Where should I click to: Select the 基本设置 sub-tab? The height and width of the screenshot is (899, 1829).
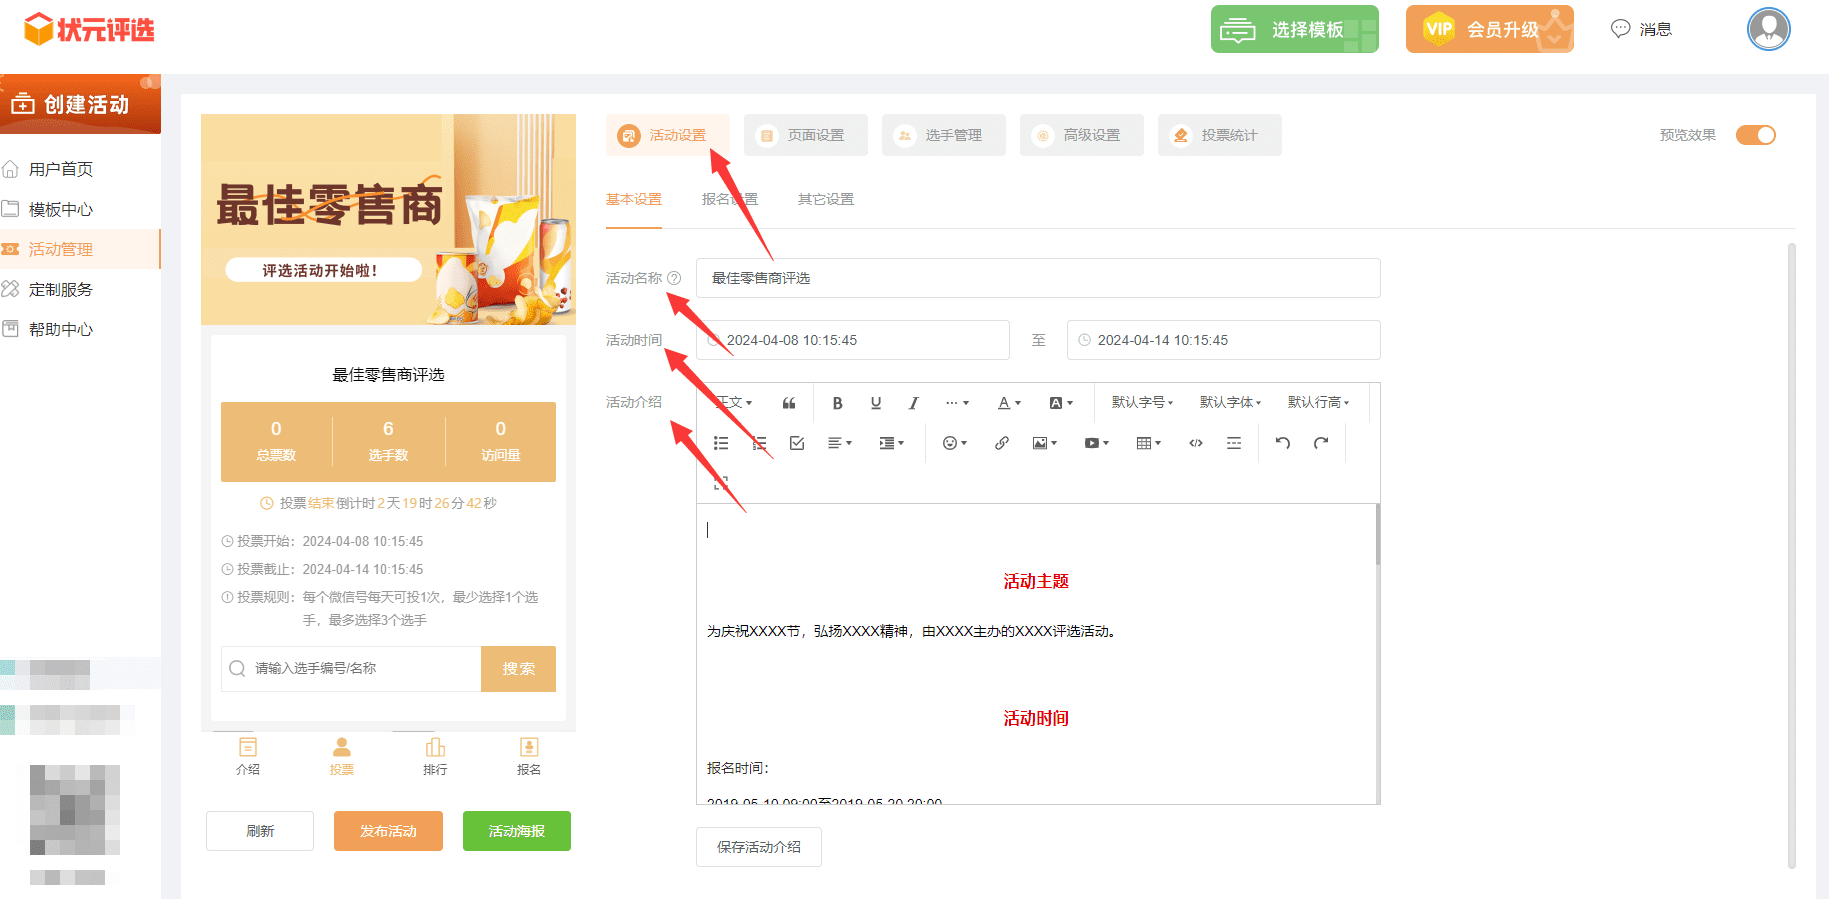tap(634, 199)
